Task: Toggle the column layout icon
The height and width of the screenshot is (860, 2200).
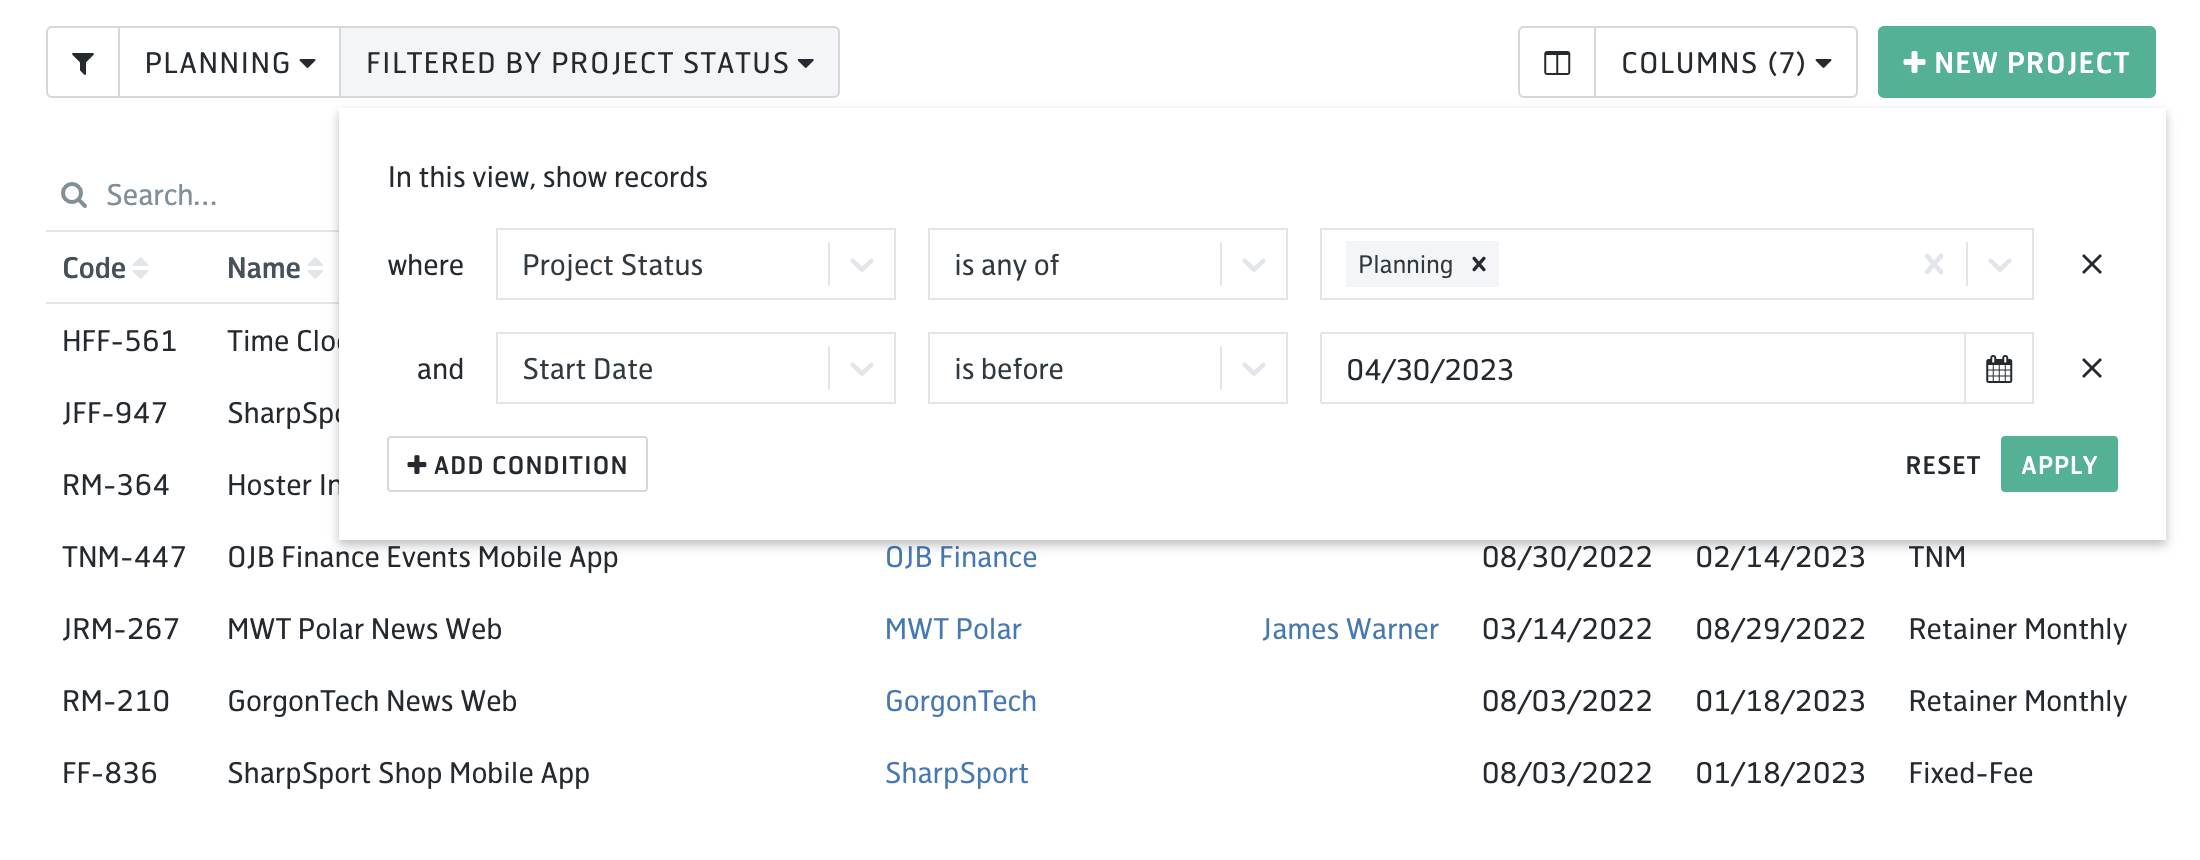Action: click(1557, 63)
